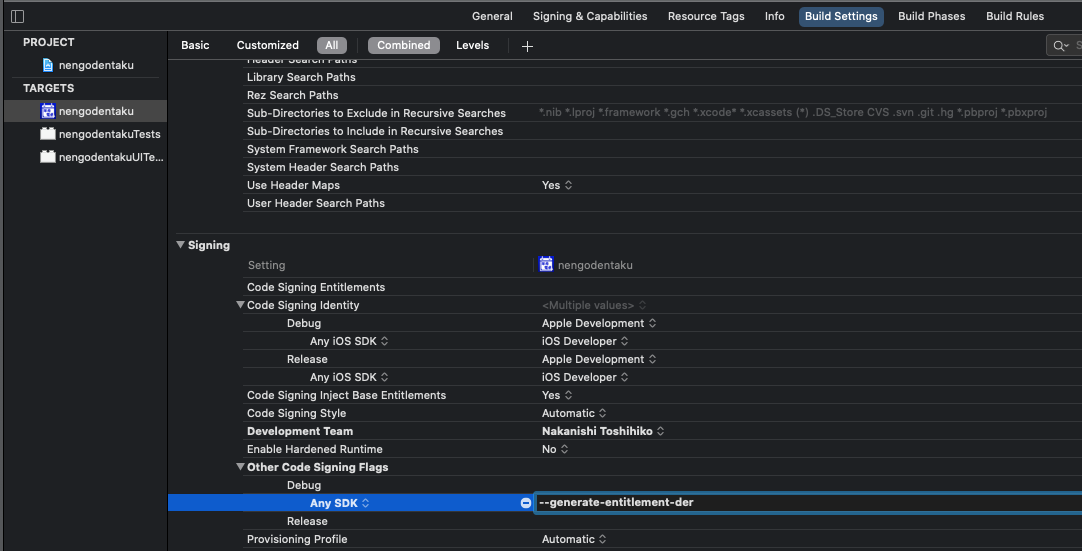Select the nengodentakuTests target icon

pos(48,134)
